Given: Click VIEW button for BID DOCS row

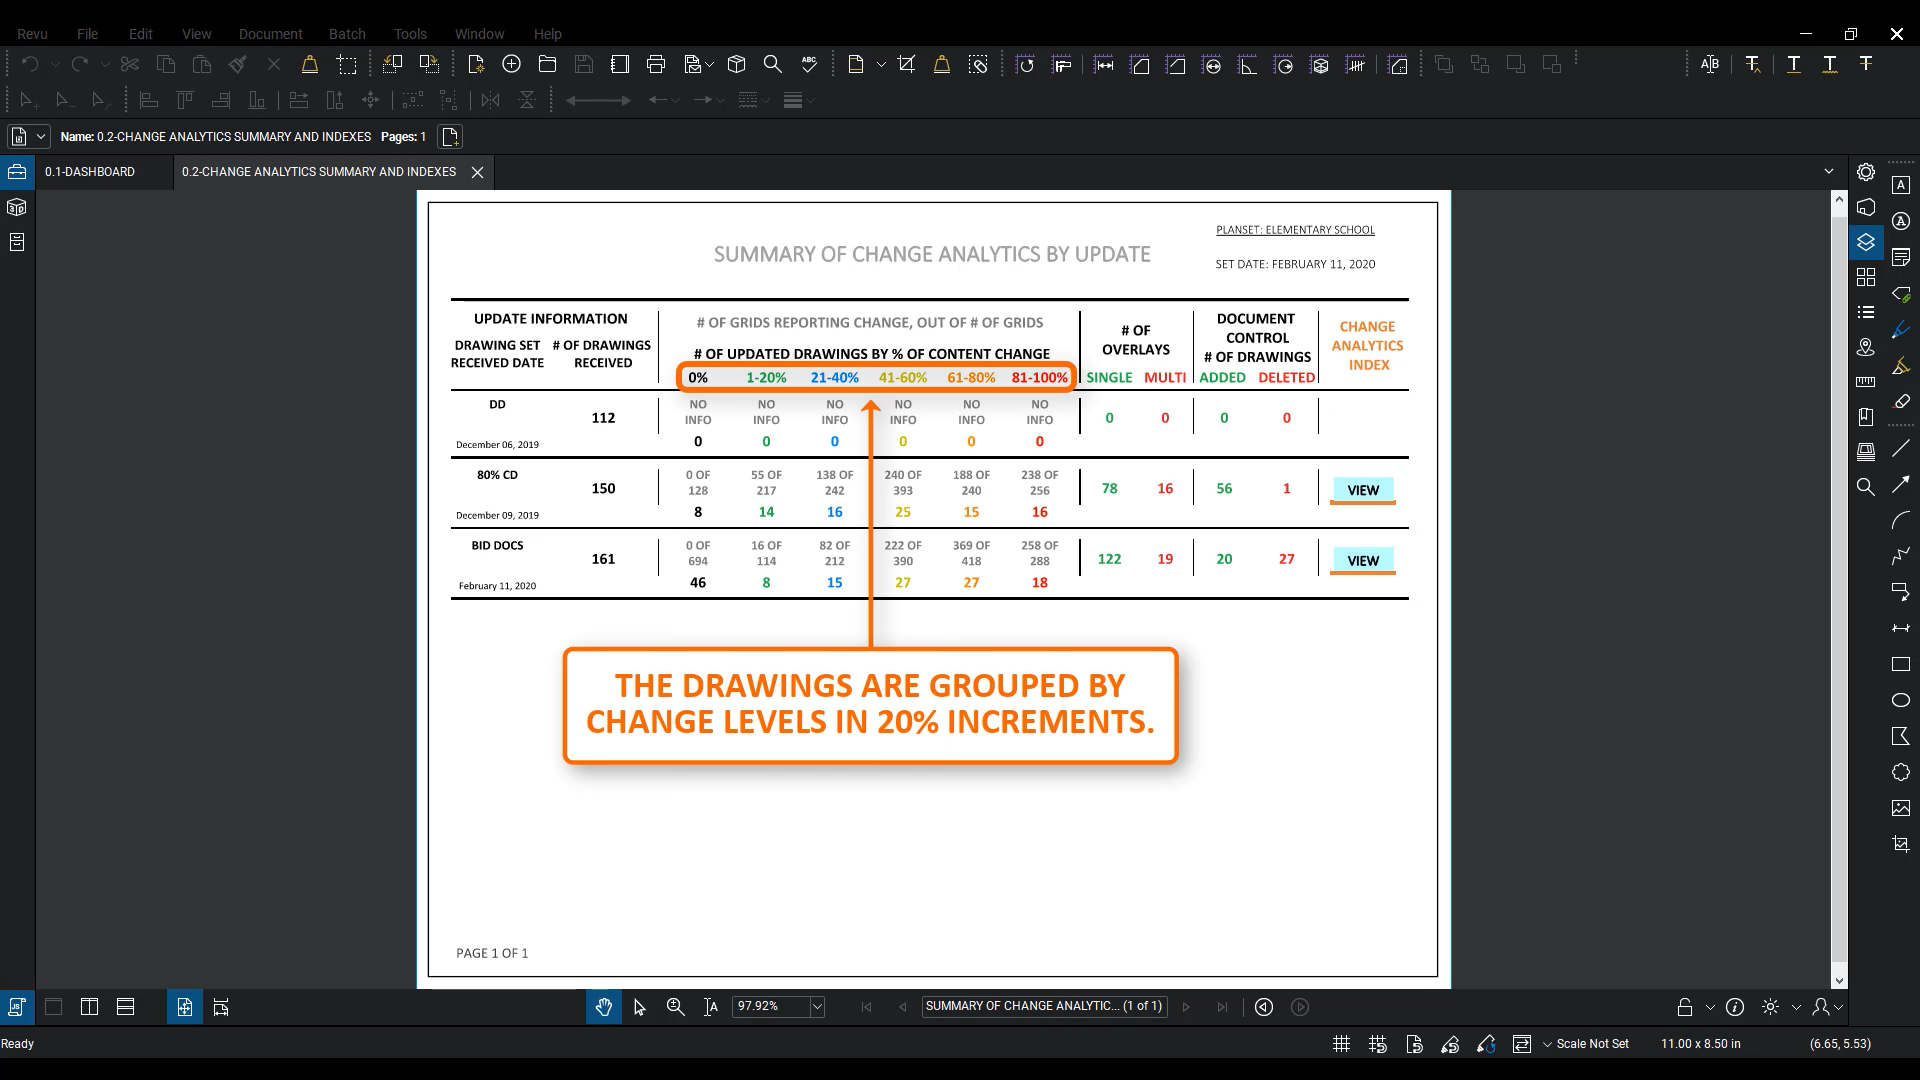Looking at the screenshot, I should pyautogui.click(x=1362, y=561).
